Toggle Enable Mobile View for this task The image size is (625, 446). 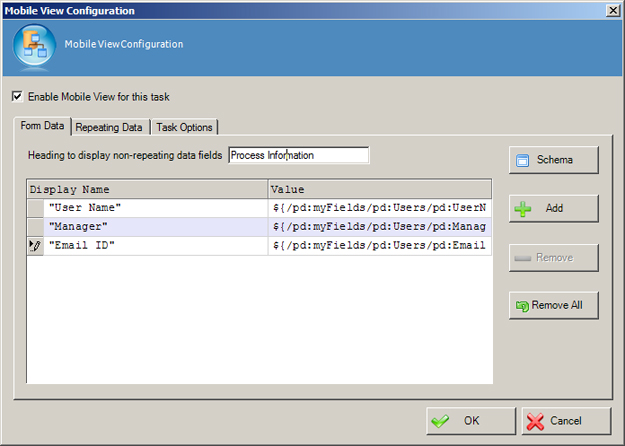click(17, 97)
